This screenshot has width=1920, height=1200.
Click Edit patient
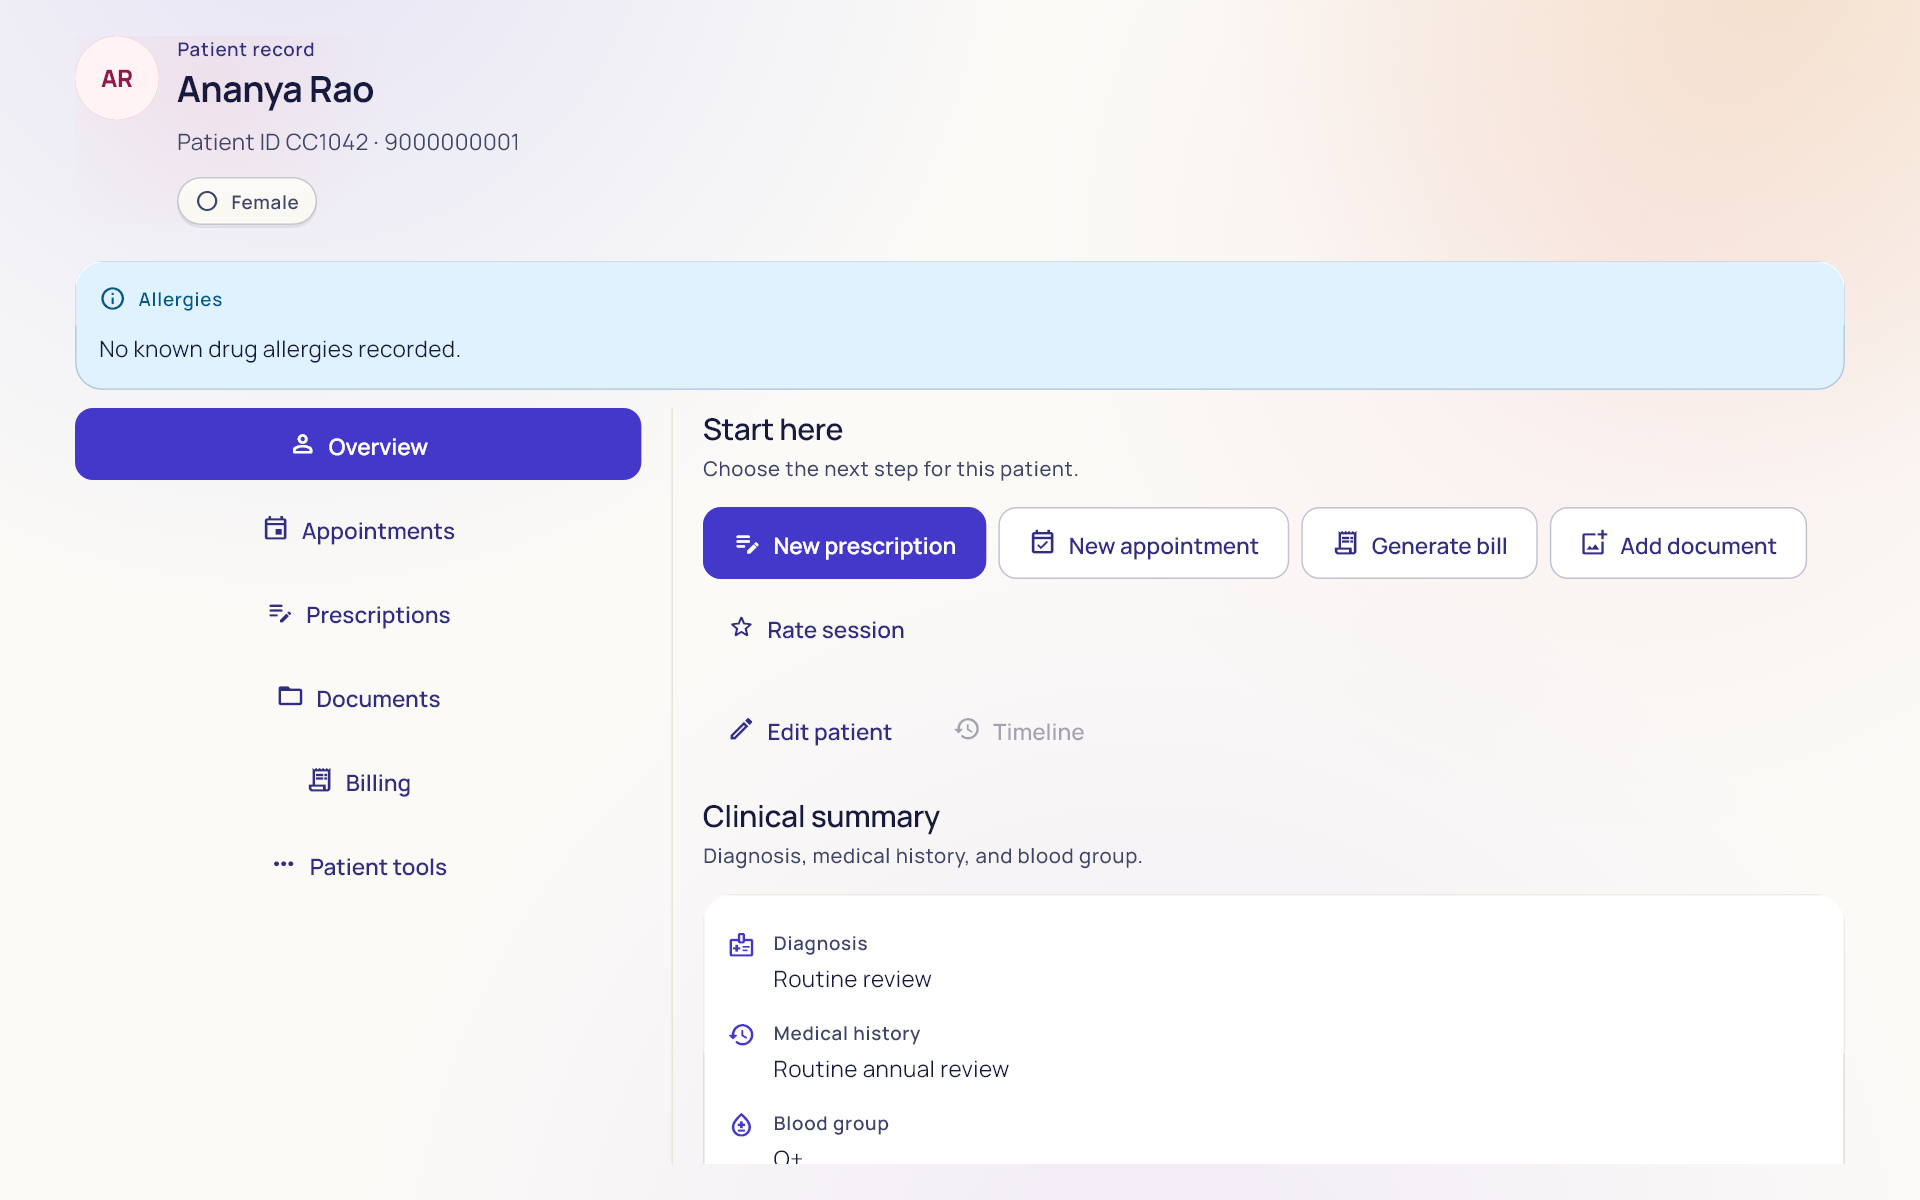(x=810, y=731)
